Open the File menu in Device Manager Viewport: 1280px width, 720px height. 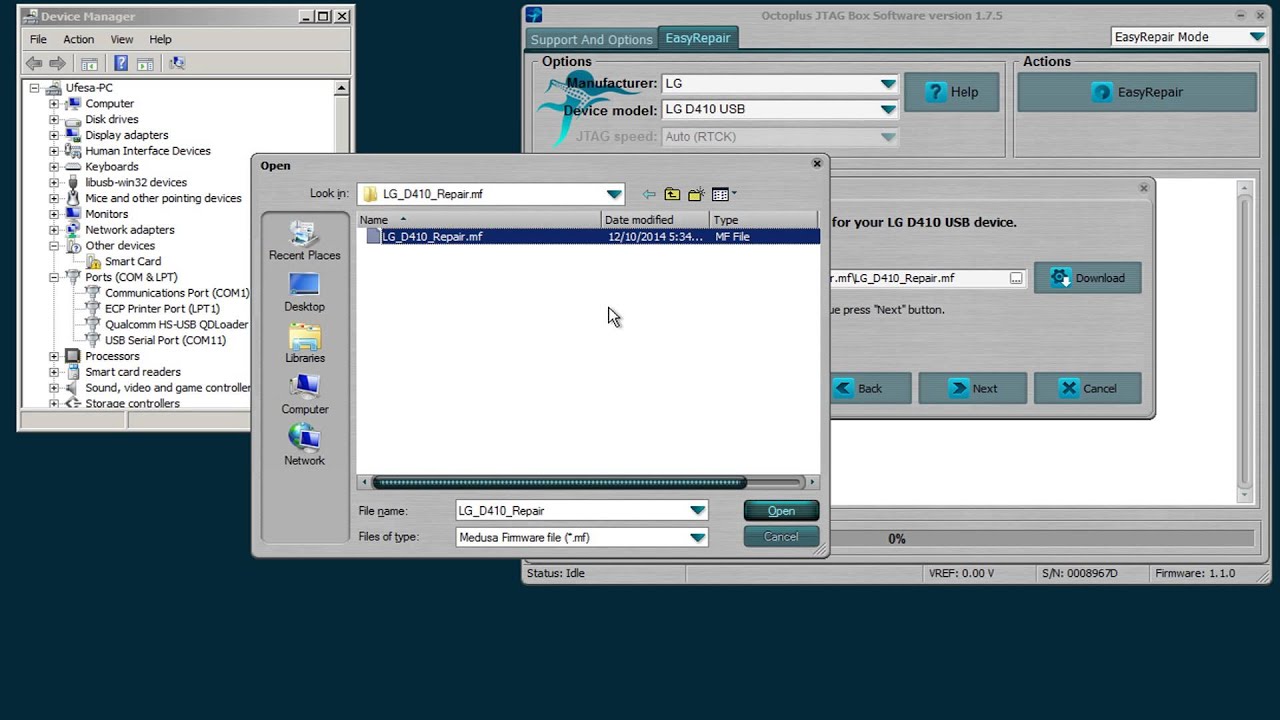click(x=38, y=39)
